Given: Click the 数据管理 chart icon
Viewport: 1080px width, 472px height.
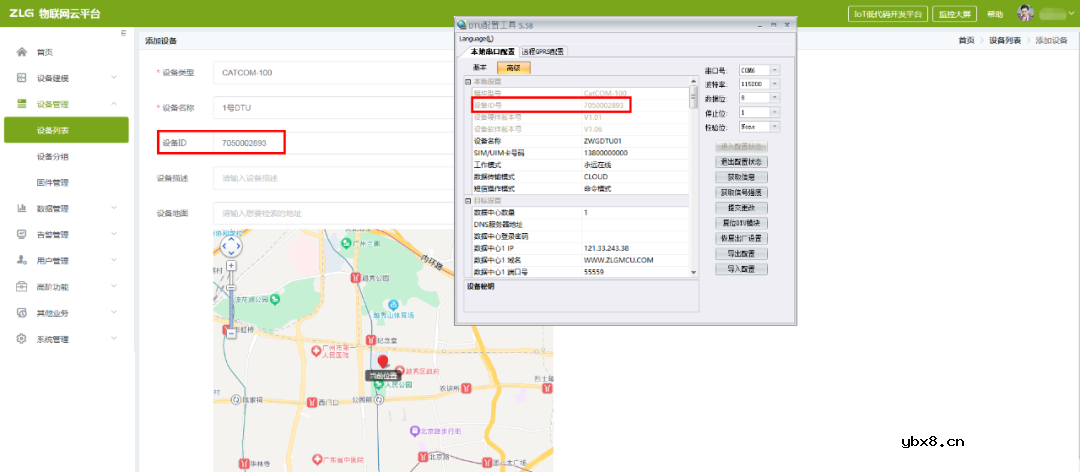Looking at the screenshot, I should coord(21,208).
